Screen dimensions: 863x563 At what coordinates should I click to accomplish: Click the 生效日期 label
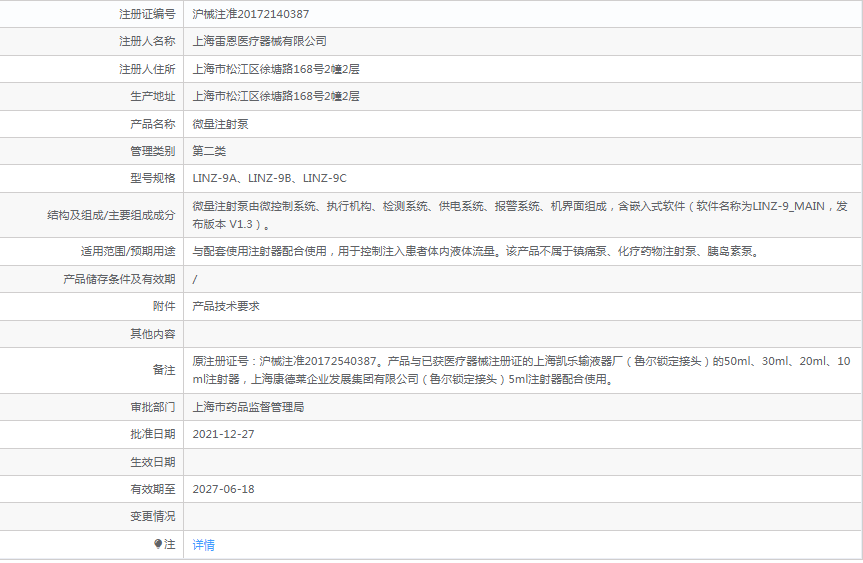(152, 462)
